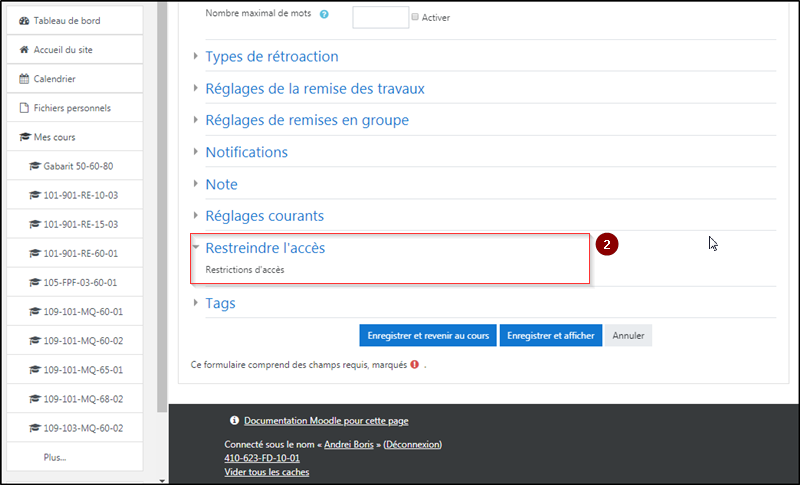Click the Accueil du site home icon
The height and width of the screenshot is (485, 800).
point(25,49)
